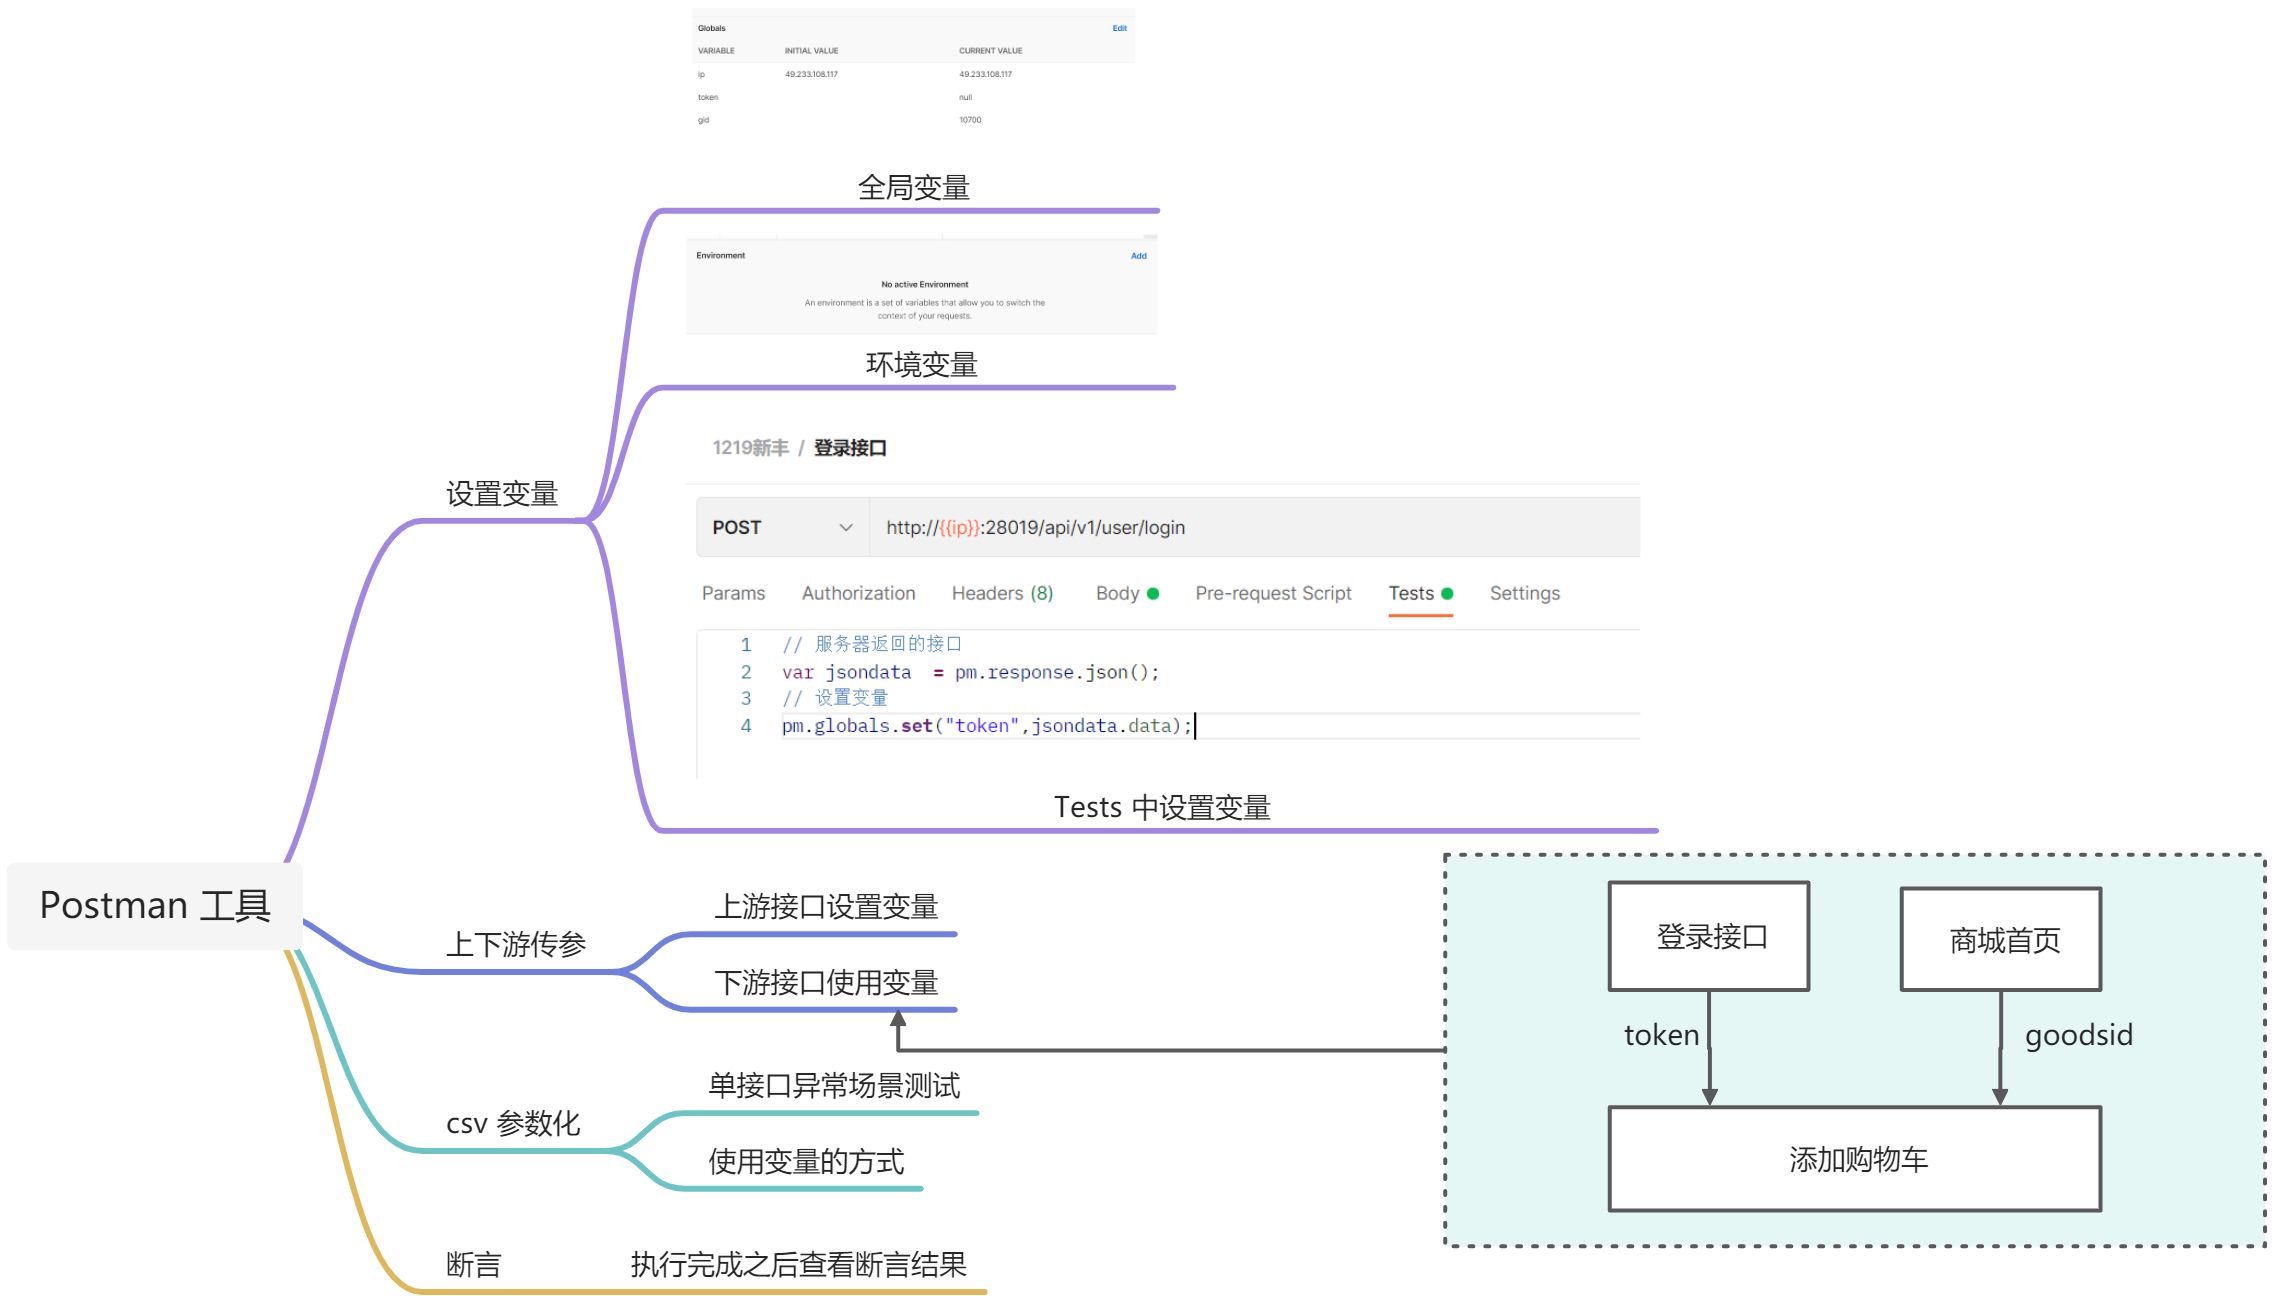Open the POST method dropdown chevron
Screen dimensions: 2272x1296
click(x=846, y=528)
